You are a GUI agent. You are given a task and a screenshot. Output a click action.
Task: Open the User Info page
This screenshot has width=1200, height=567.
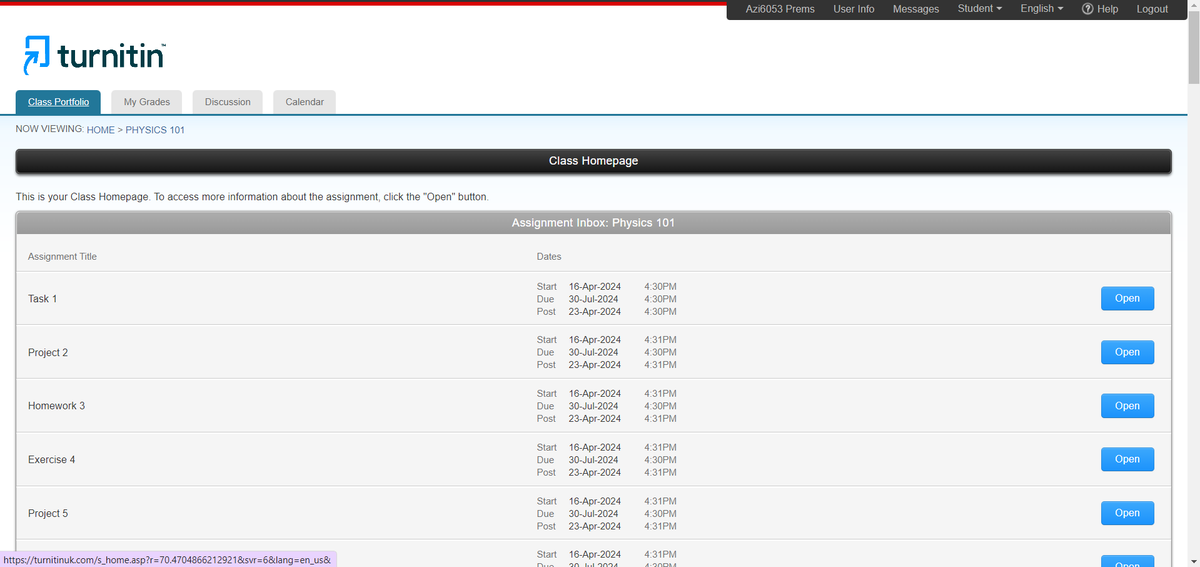(x=854, y=9)
